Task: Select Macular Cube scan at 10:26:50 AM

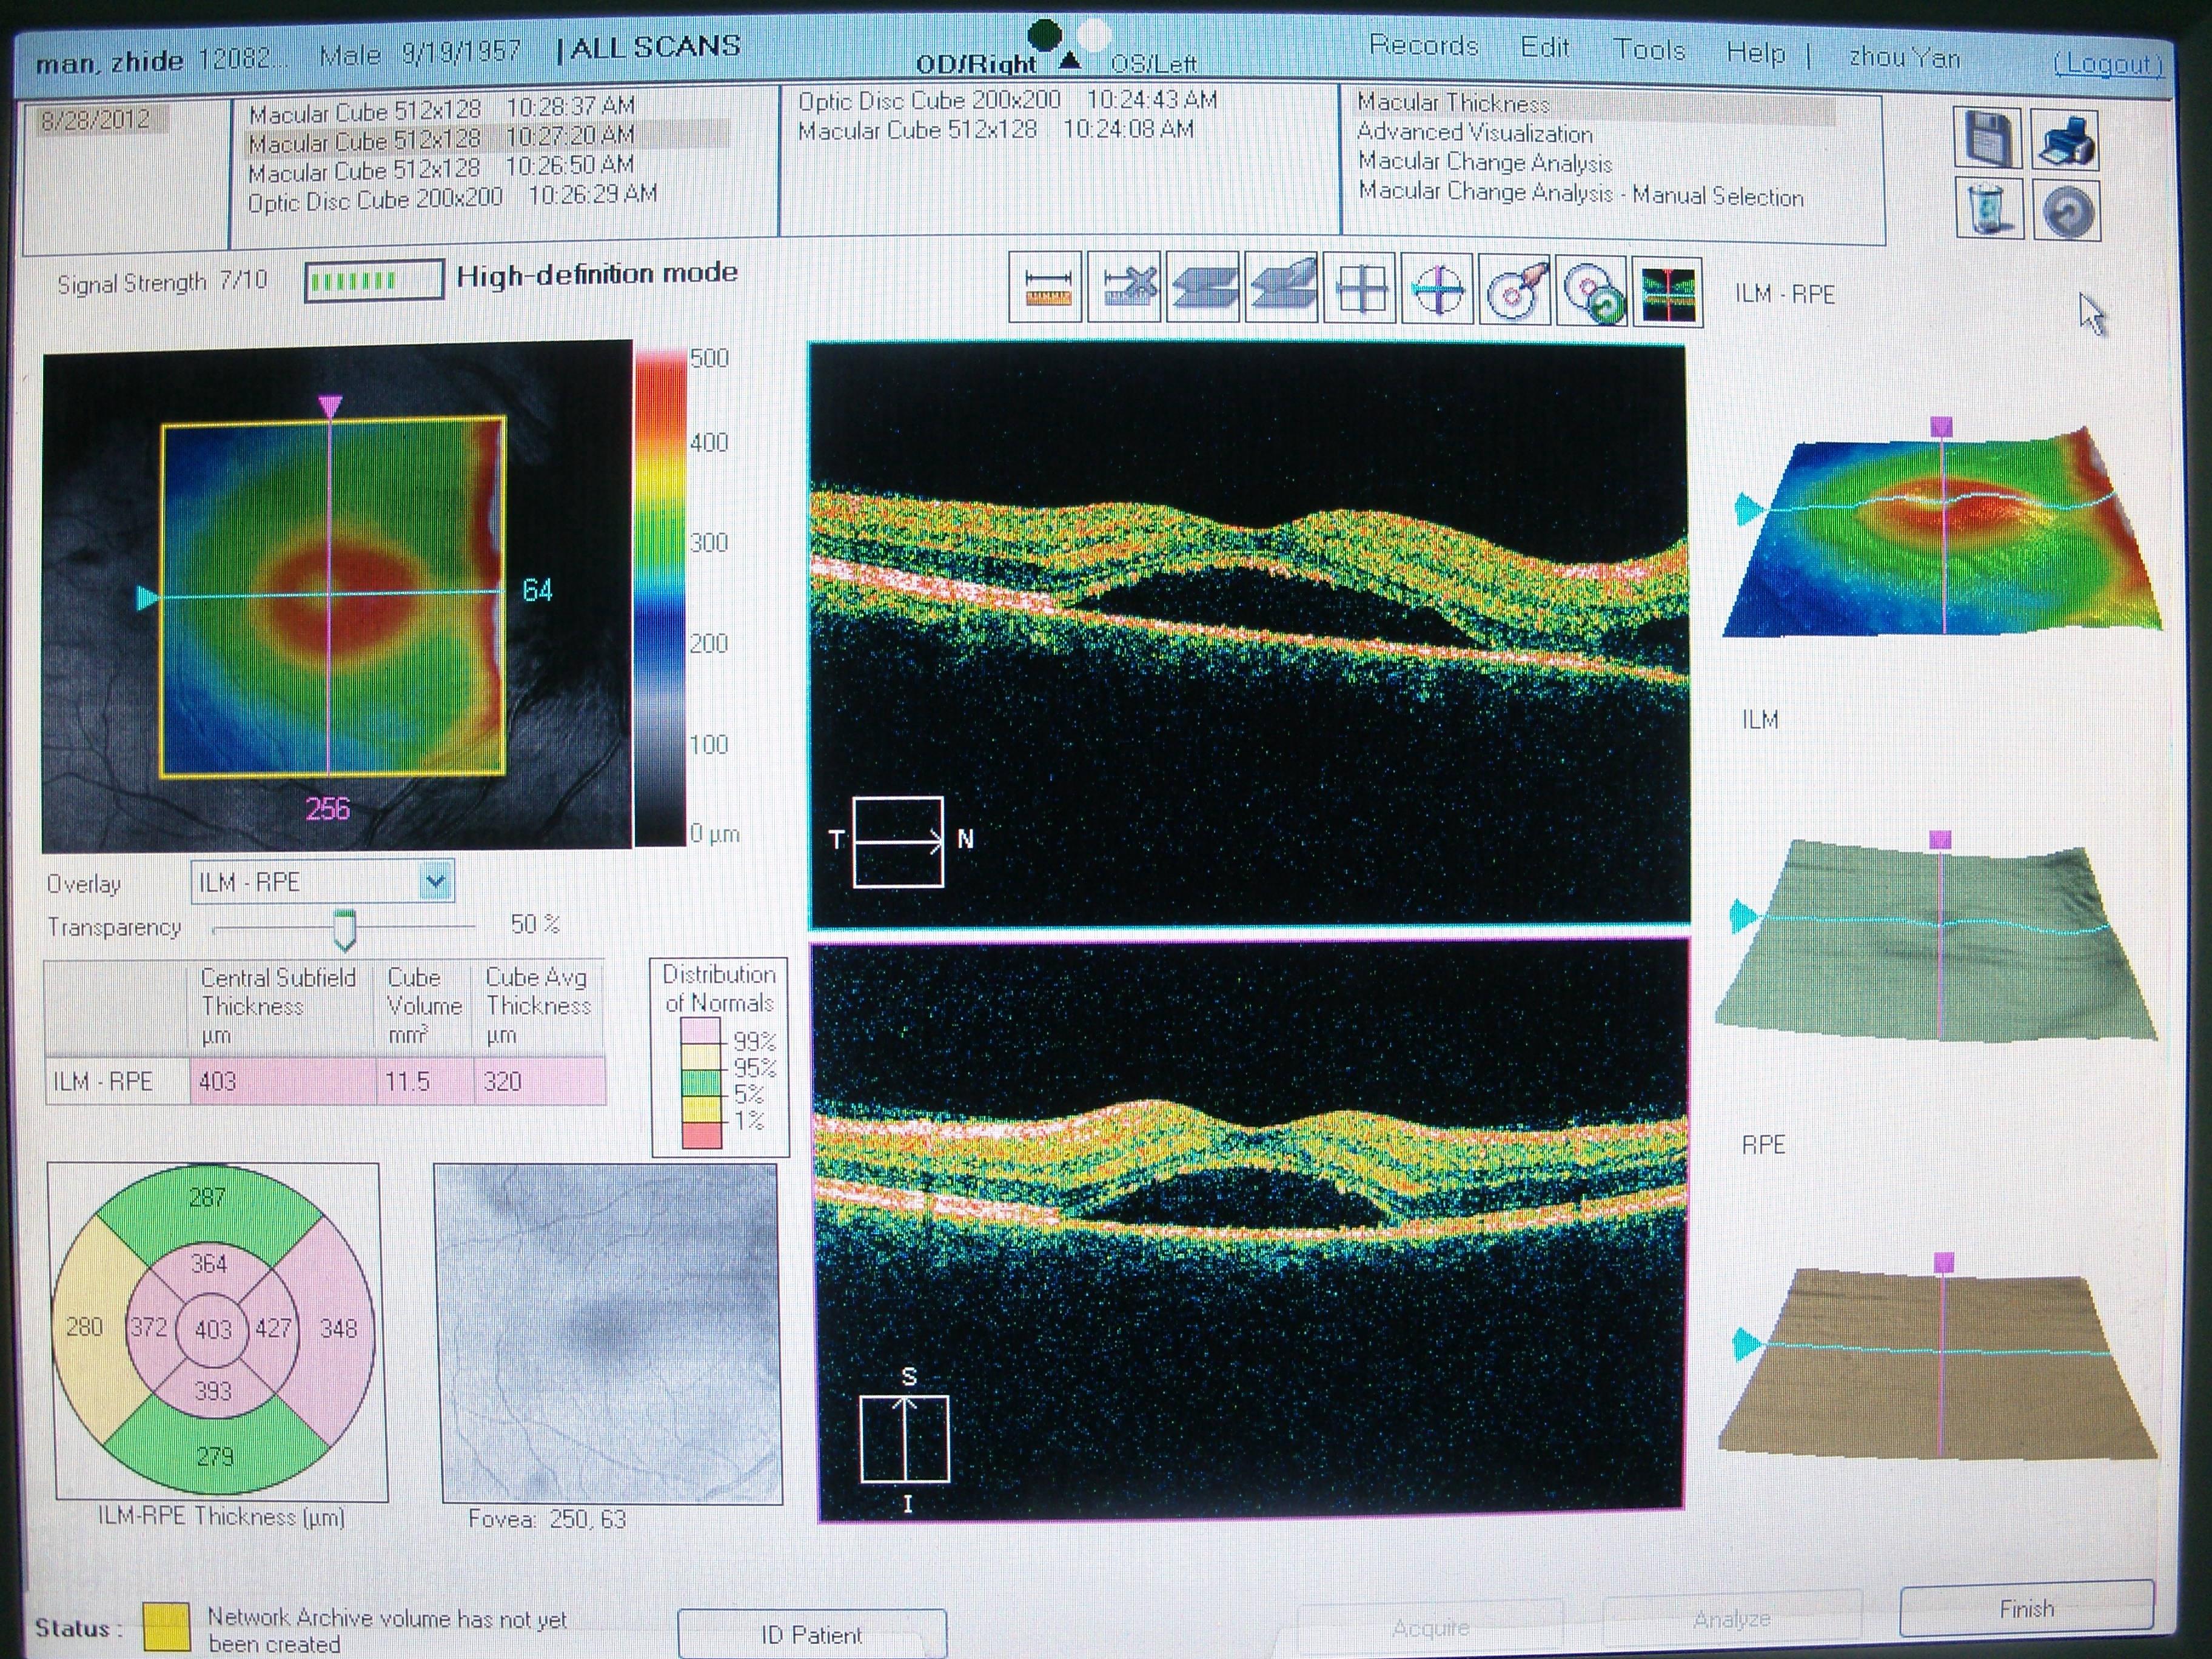Action: (x=441, y=167)
